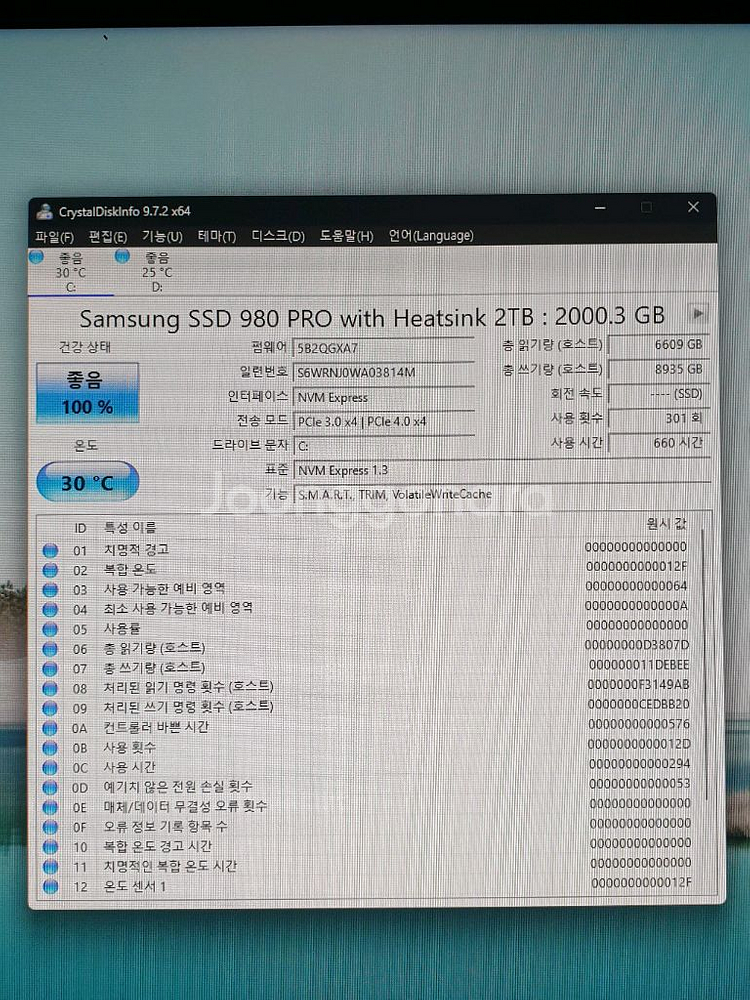750x1000 pixels.
Task: Select the row 치명적 경고
Action: tap(367, 549)
